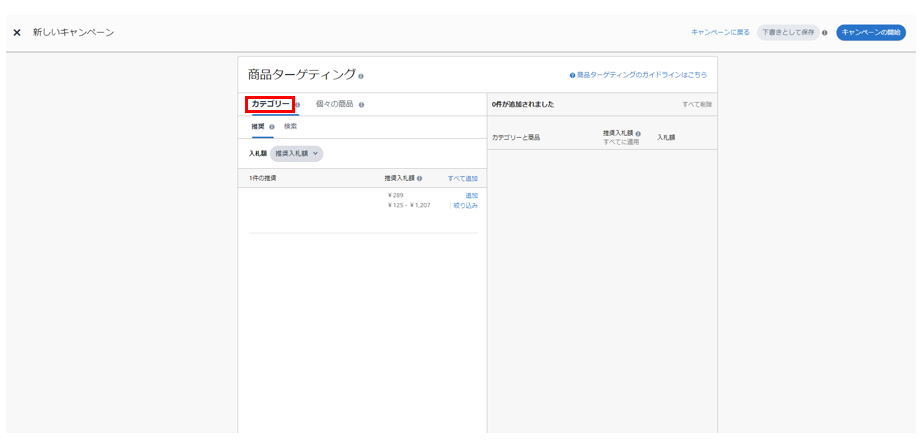Select the 推奨 sub-tab
This screenshot has width=924, height=445.
click(x=258, y=126)
